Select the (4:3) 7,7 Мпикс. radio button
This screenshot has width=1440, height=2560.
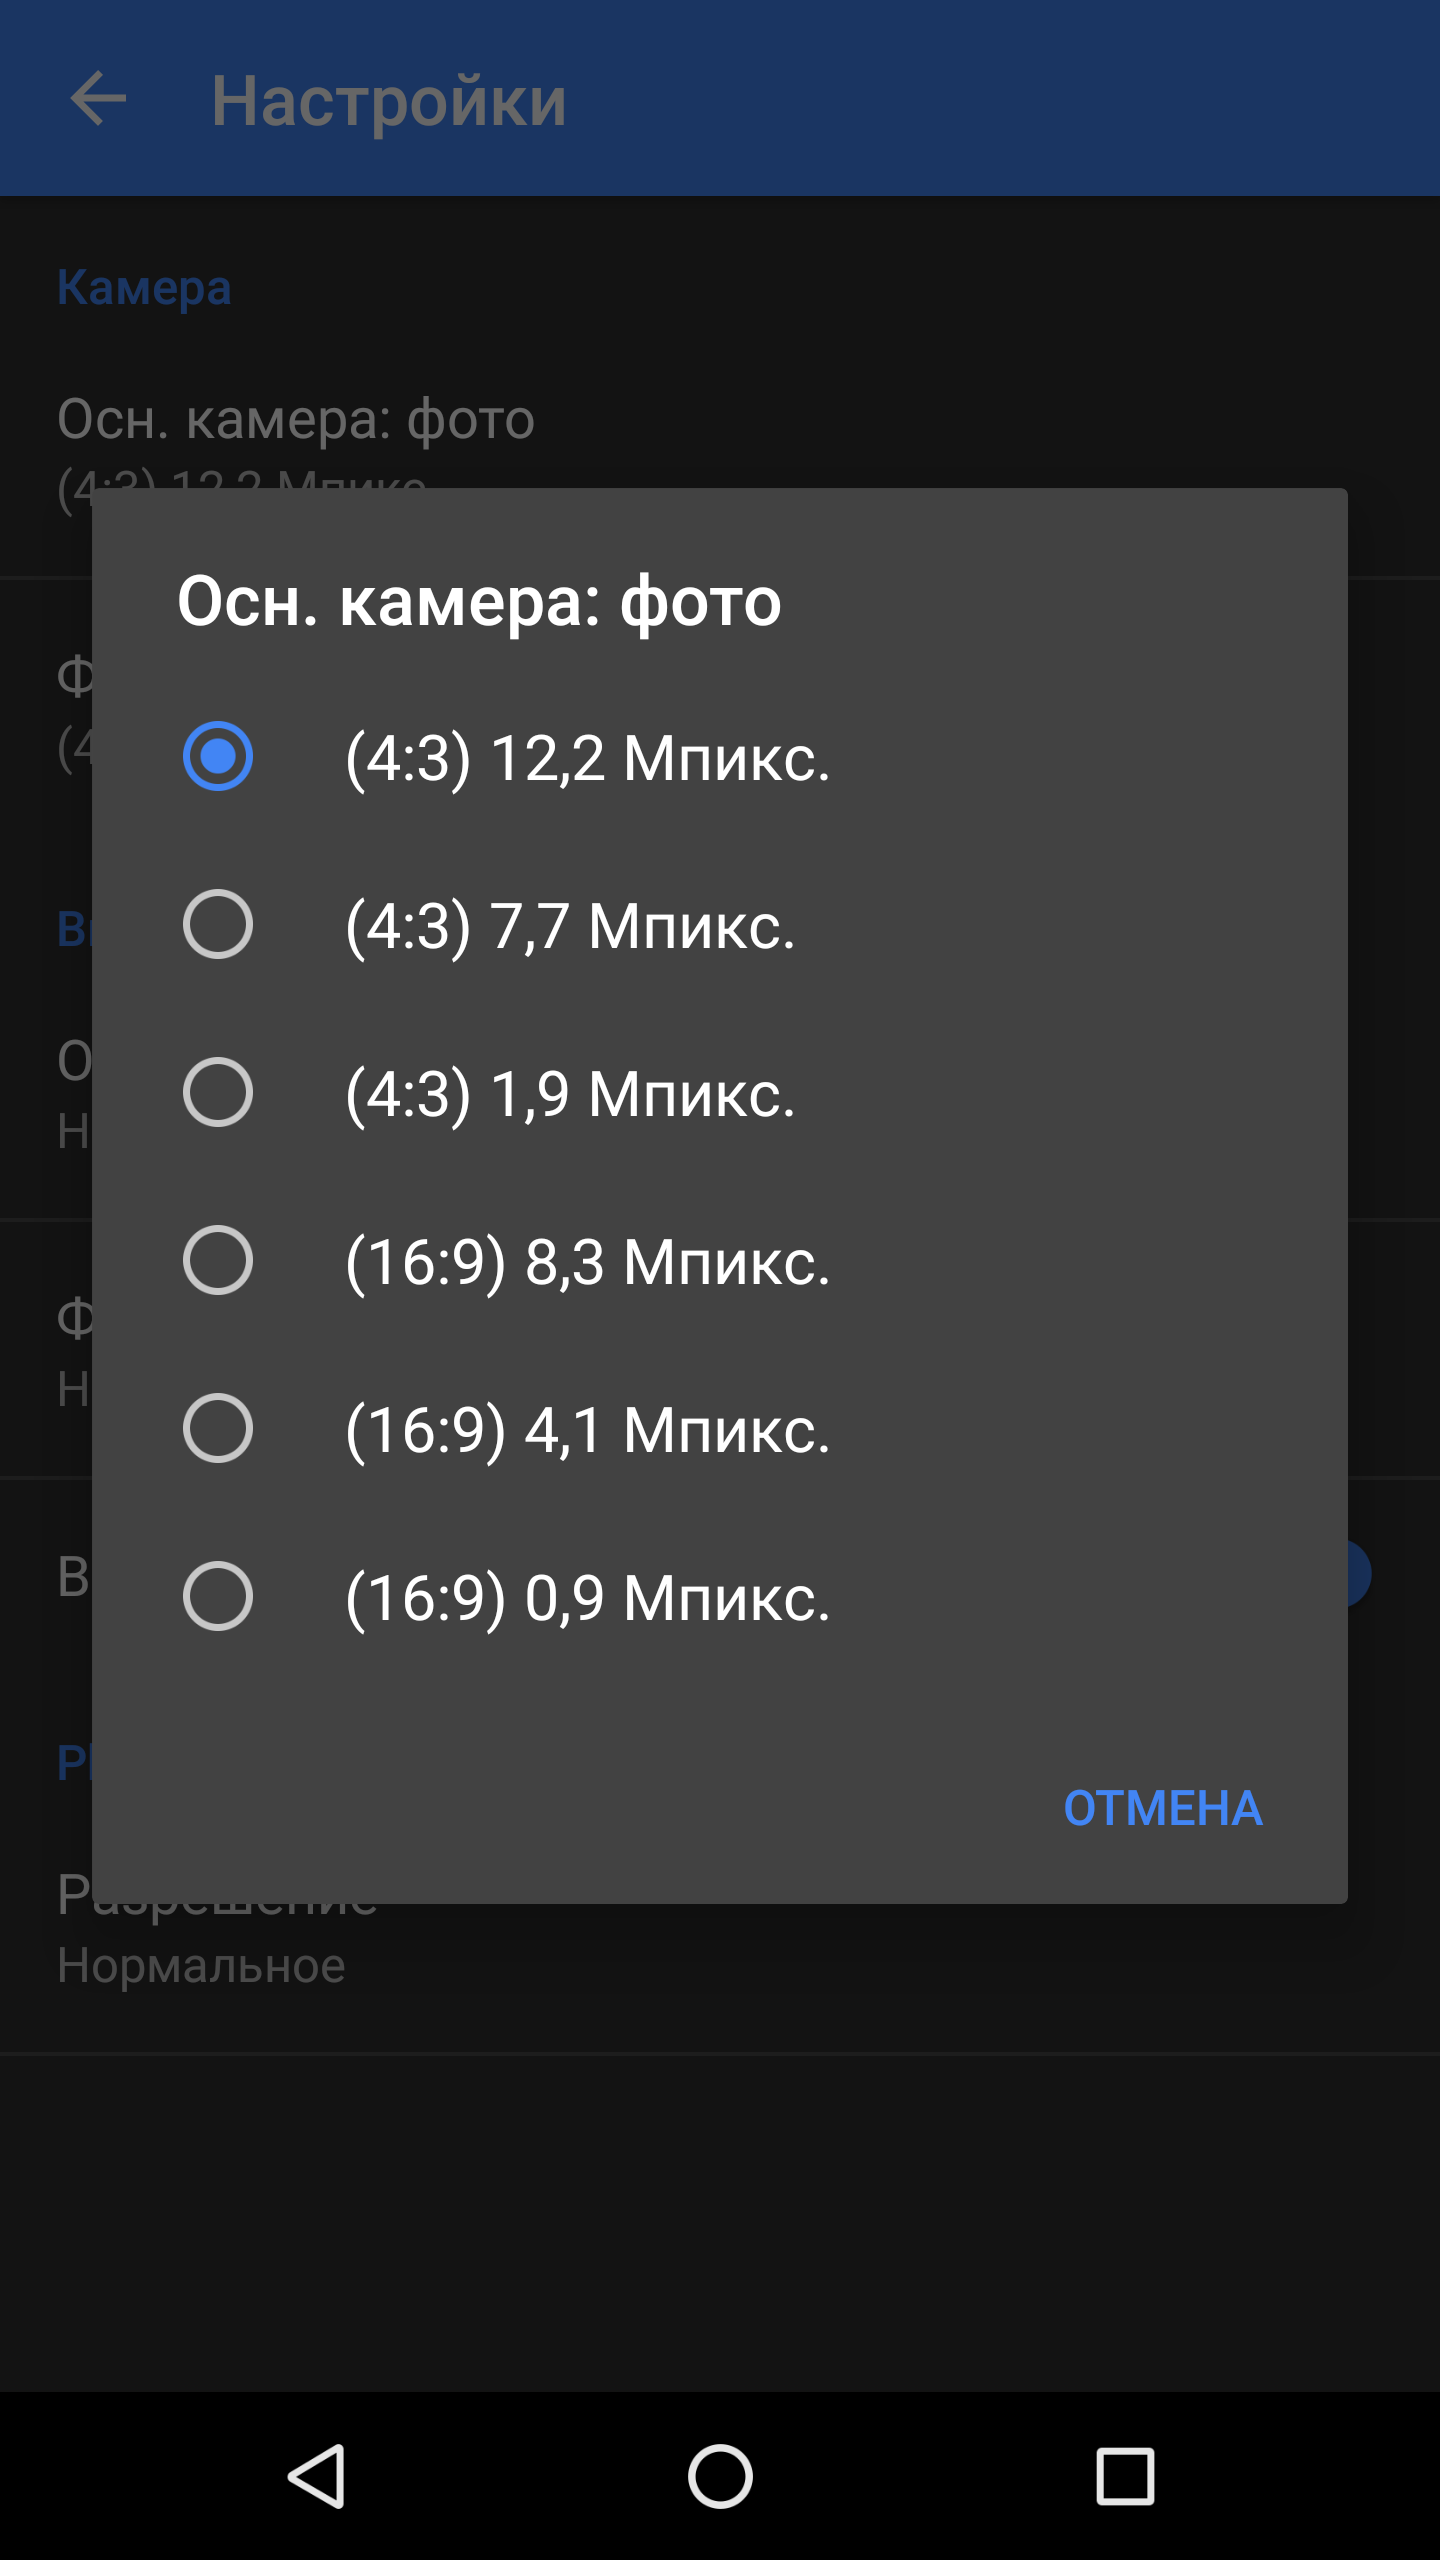(218, 924)
